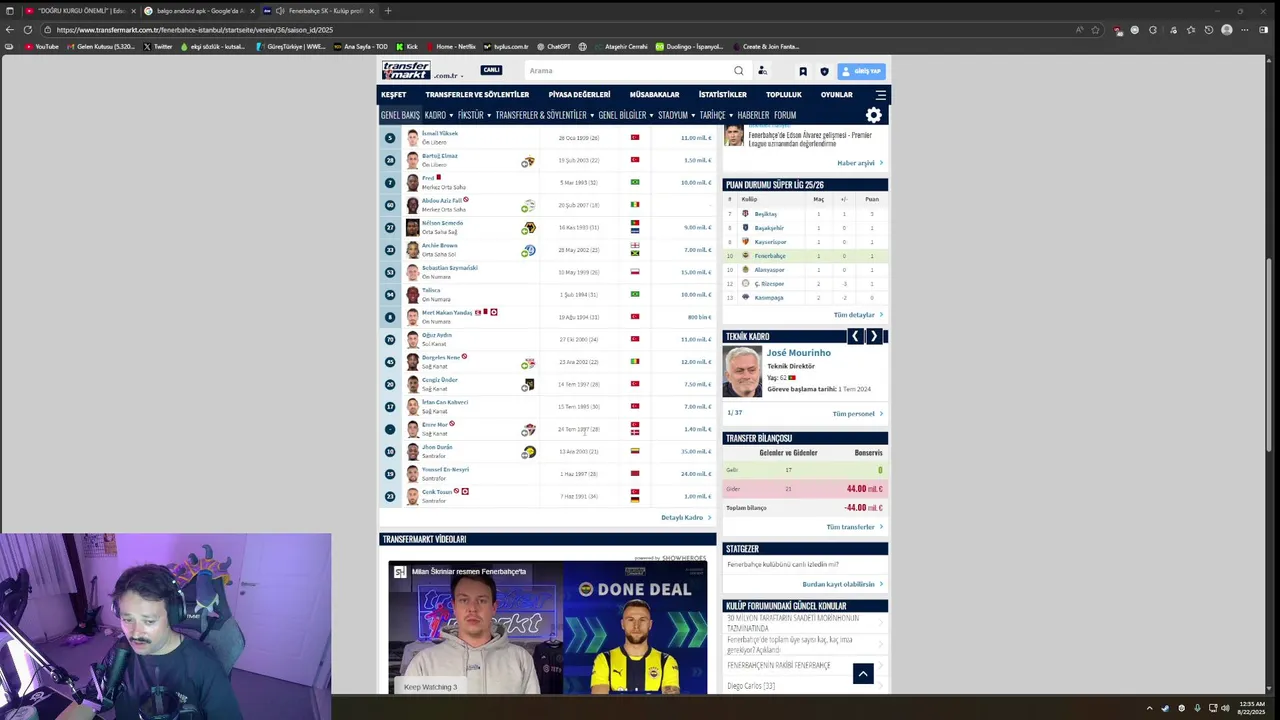This screenshot has height=720, width=1280.
Task: Open a new browser tab with plus
Action: [388, 11]
